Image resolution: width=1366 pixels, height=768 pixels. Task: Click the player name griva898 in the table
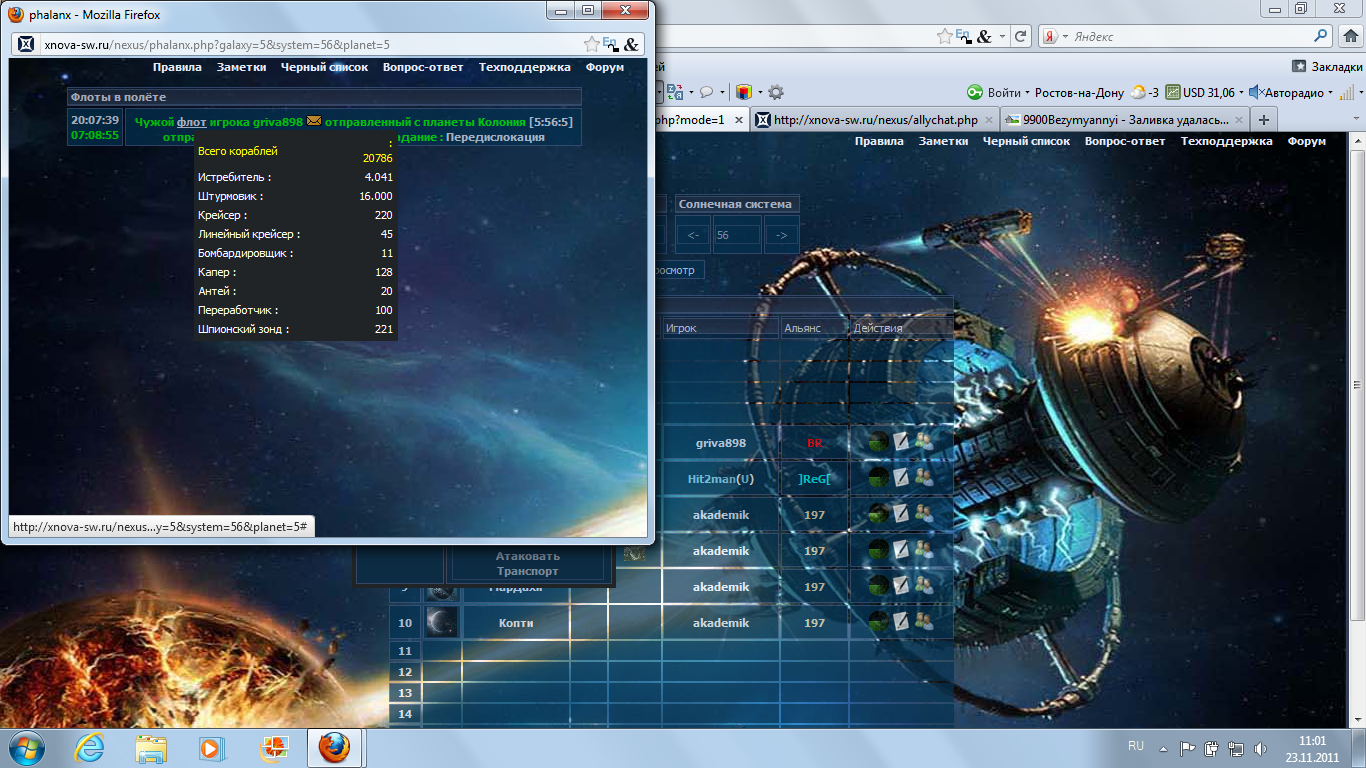click(x=720, y=442)
